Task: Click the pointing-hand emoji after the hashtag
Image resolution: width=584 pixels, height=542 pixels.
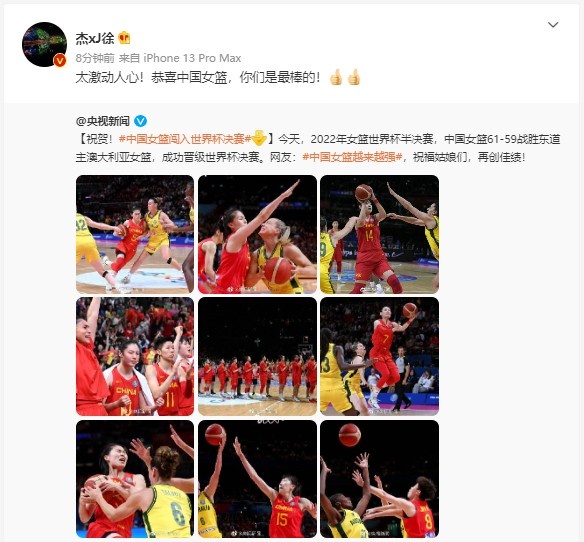Action: [259, 139]
